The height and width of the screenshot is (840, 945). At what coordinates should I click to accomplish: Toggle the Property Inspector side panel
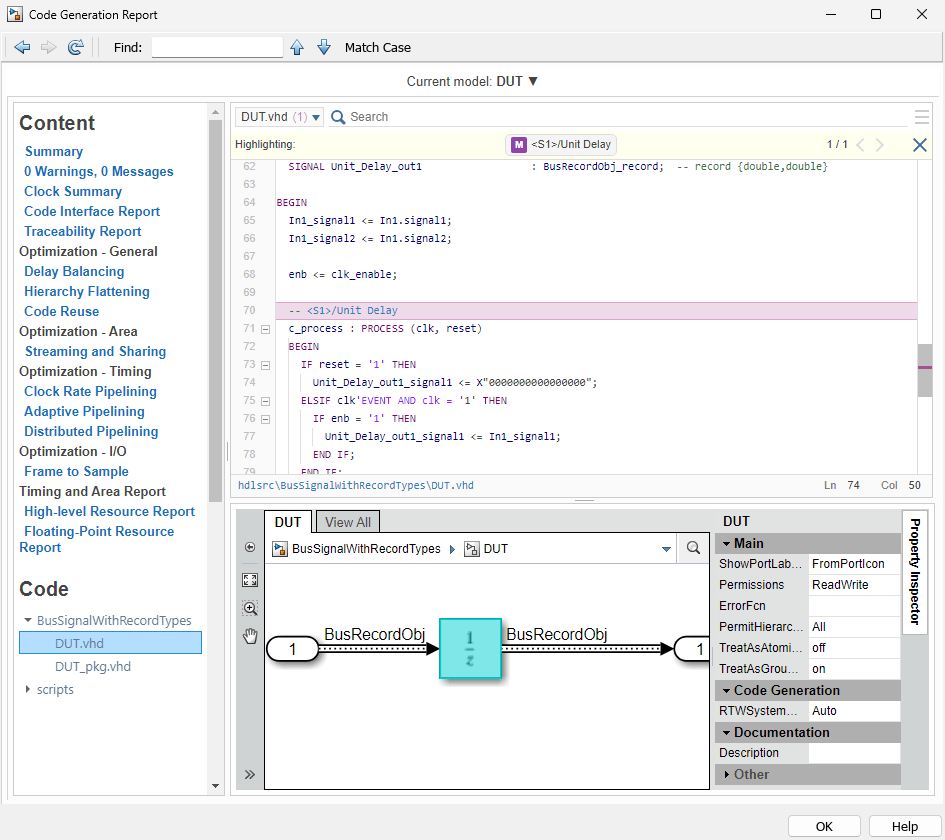(914, 571)
